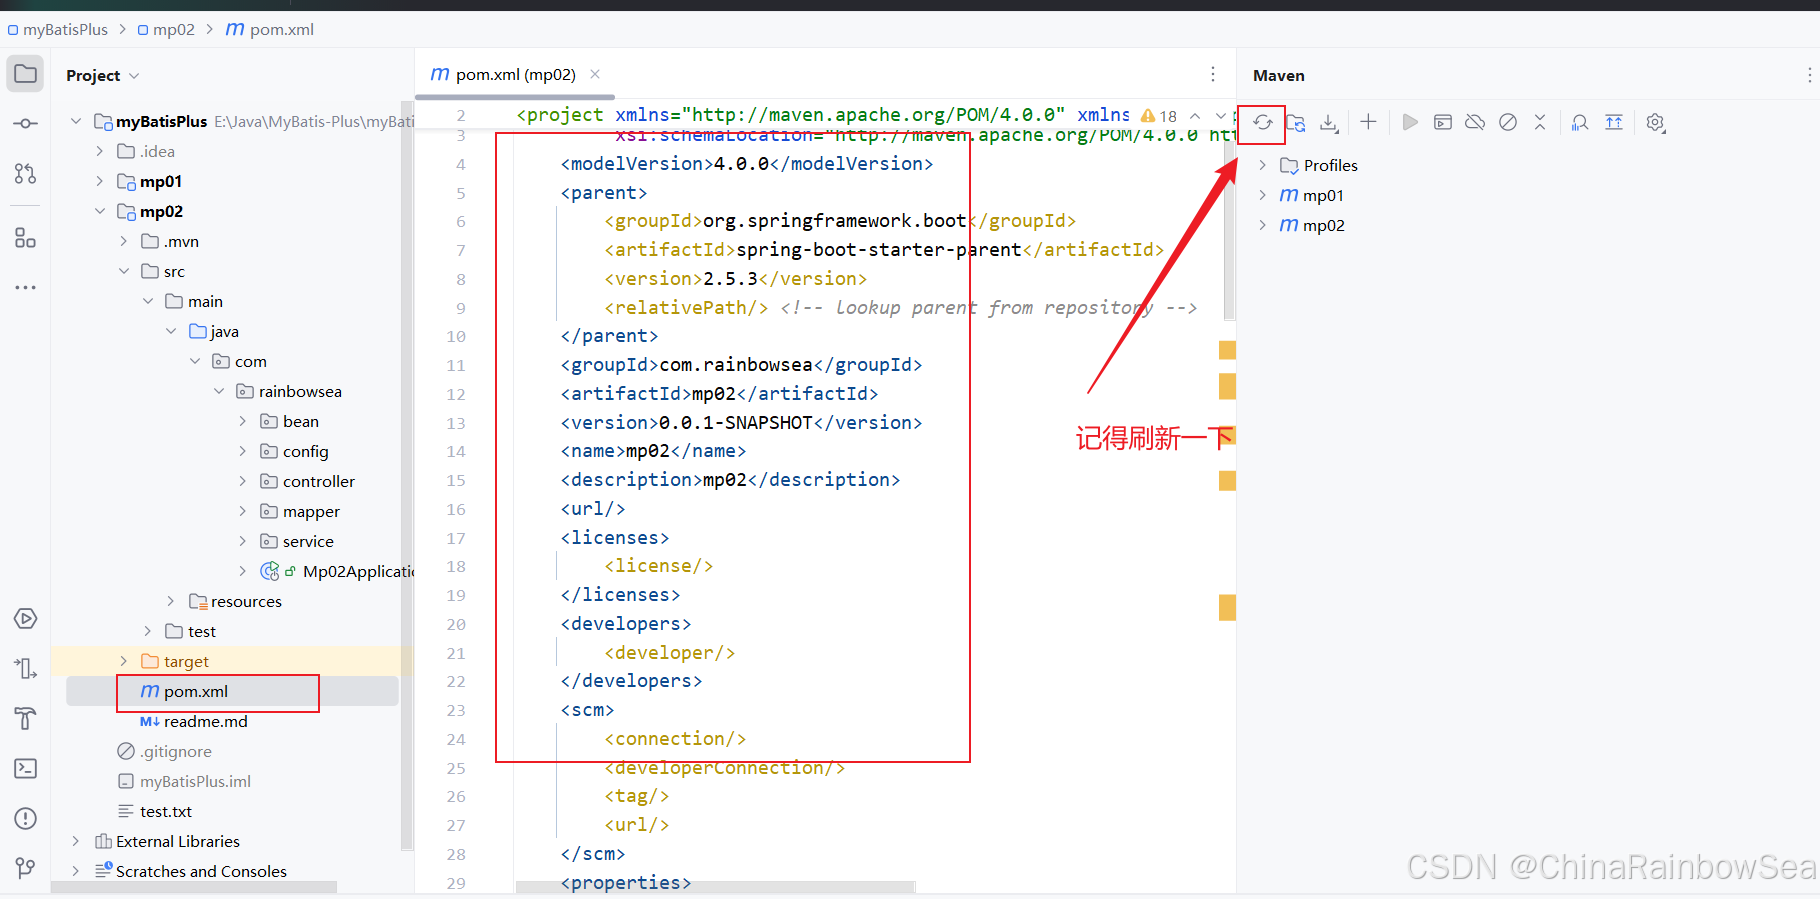Click generate sources and update folders icon
The width and height of the screenshot is (1820, 899).
[x=1296, y=123]
